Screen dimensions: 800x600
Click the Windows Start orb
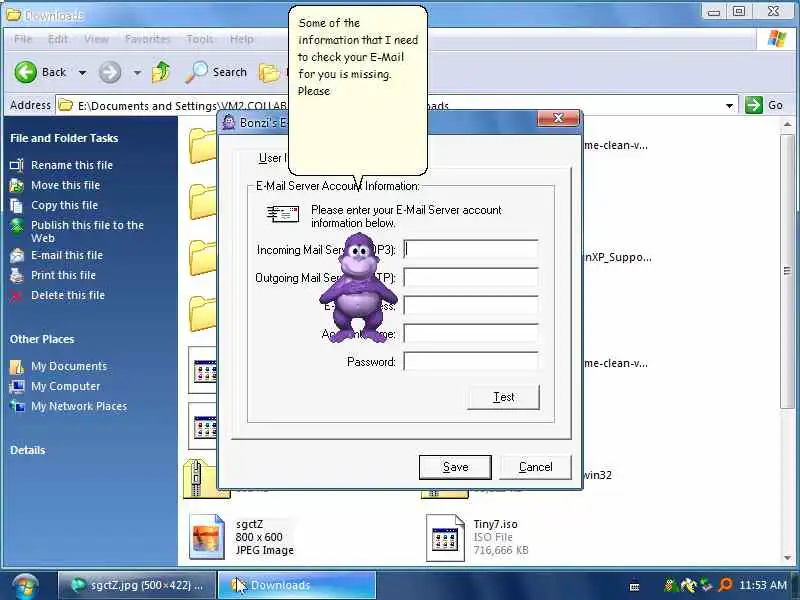(24, 586)
